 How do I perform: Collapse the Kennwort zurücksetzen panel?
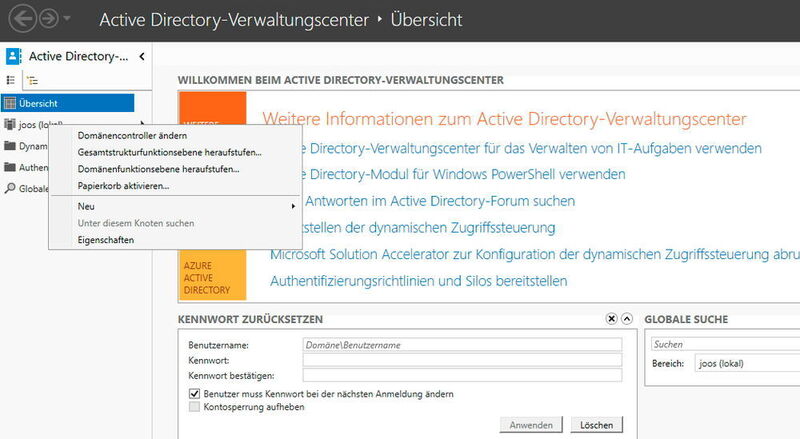[x=627, y=319]
